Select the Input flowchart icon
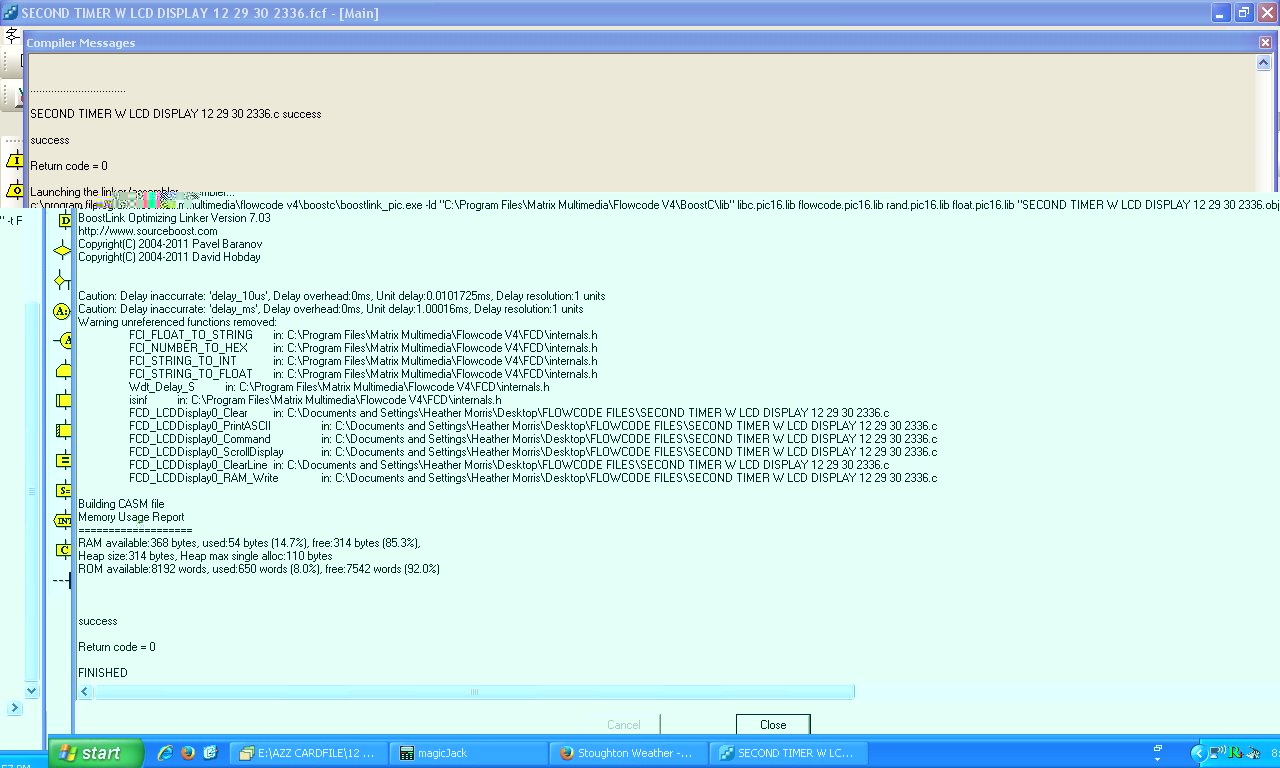This screenshot has width=1280, height=768. pyautogui.click(x=15, y=160)
